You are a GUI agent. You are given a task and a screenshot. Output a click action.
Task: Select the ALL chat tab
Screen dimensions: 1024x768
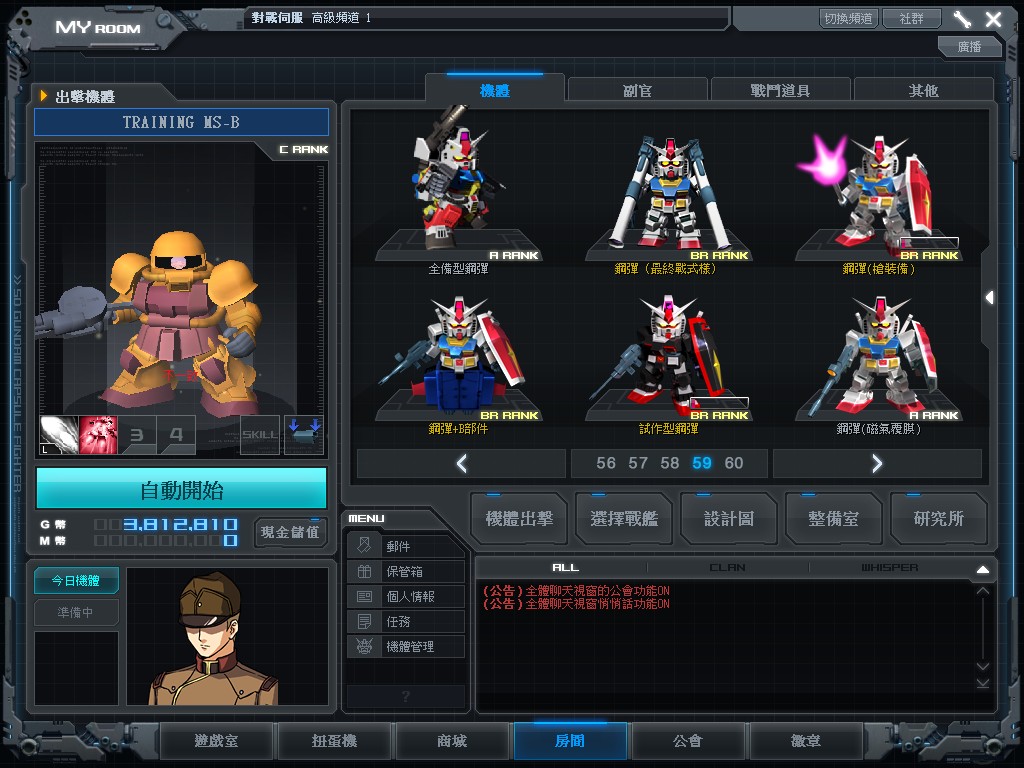coord(566,568)
